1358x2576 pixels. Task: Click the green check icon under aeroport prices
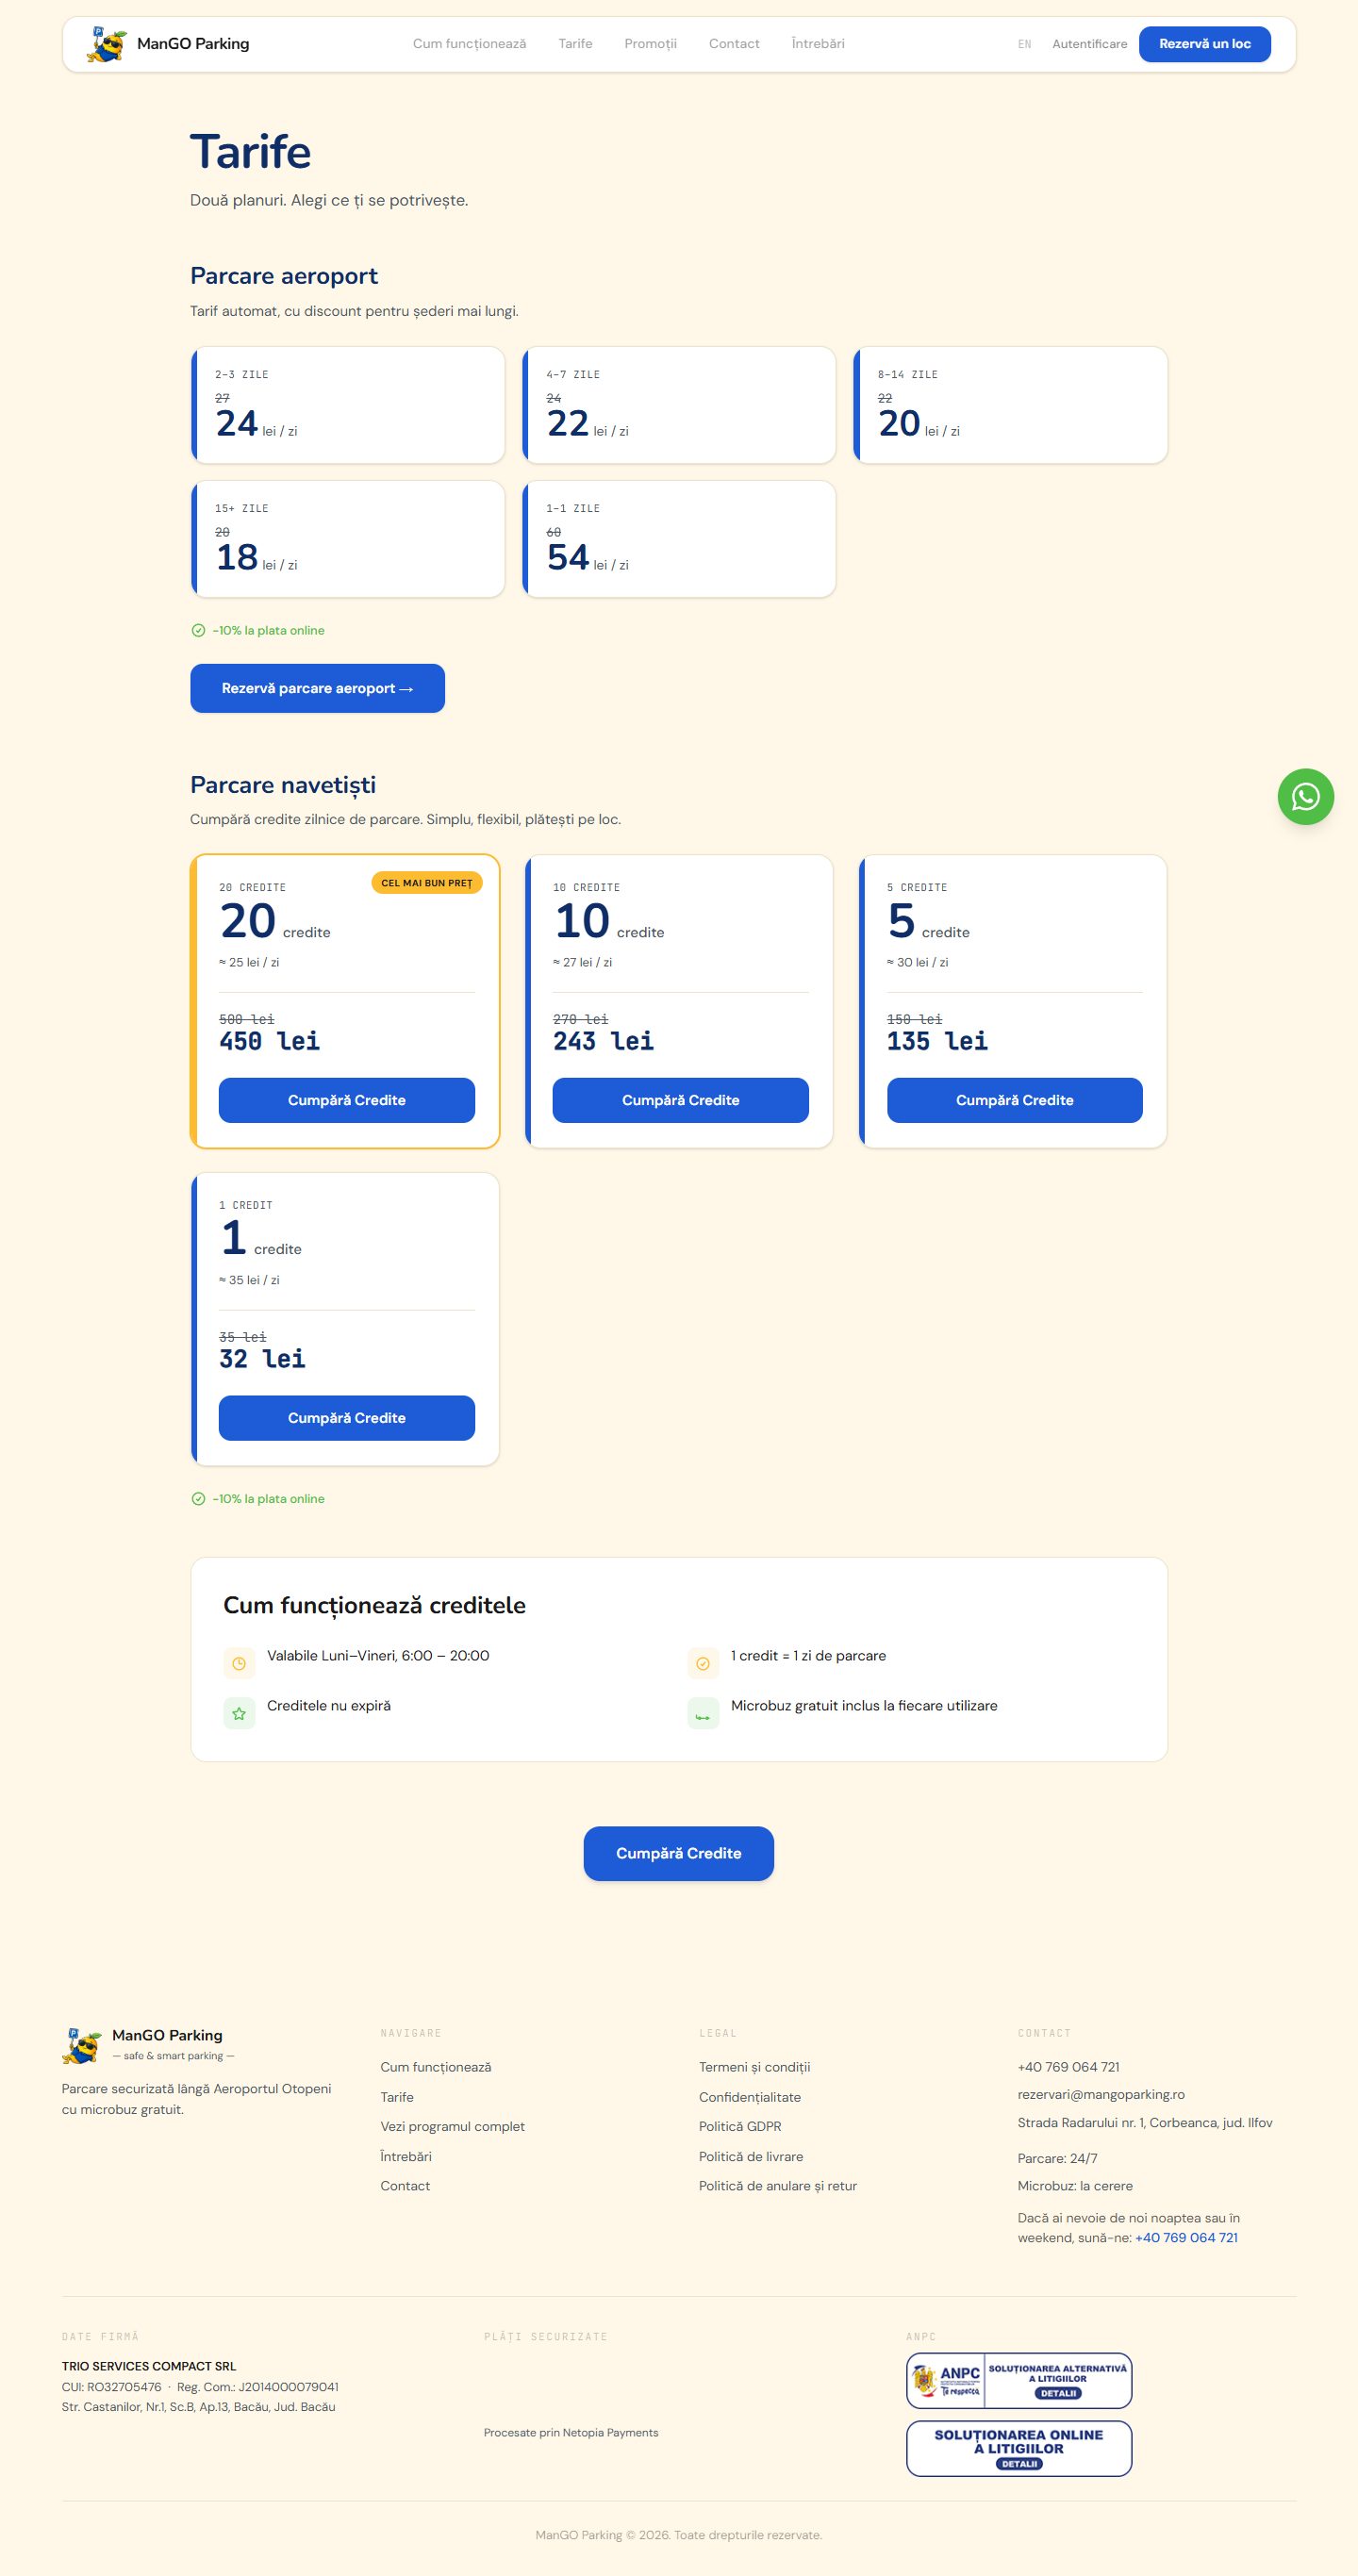pyautogui.click(x=198, y=630)
